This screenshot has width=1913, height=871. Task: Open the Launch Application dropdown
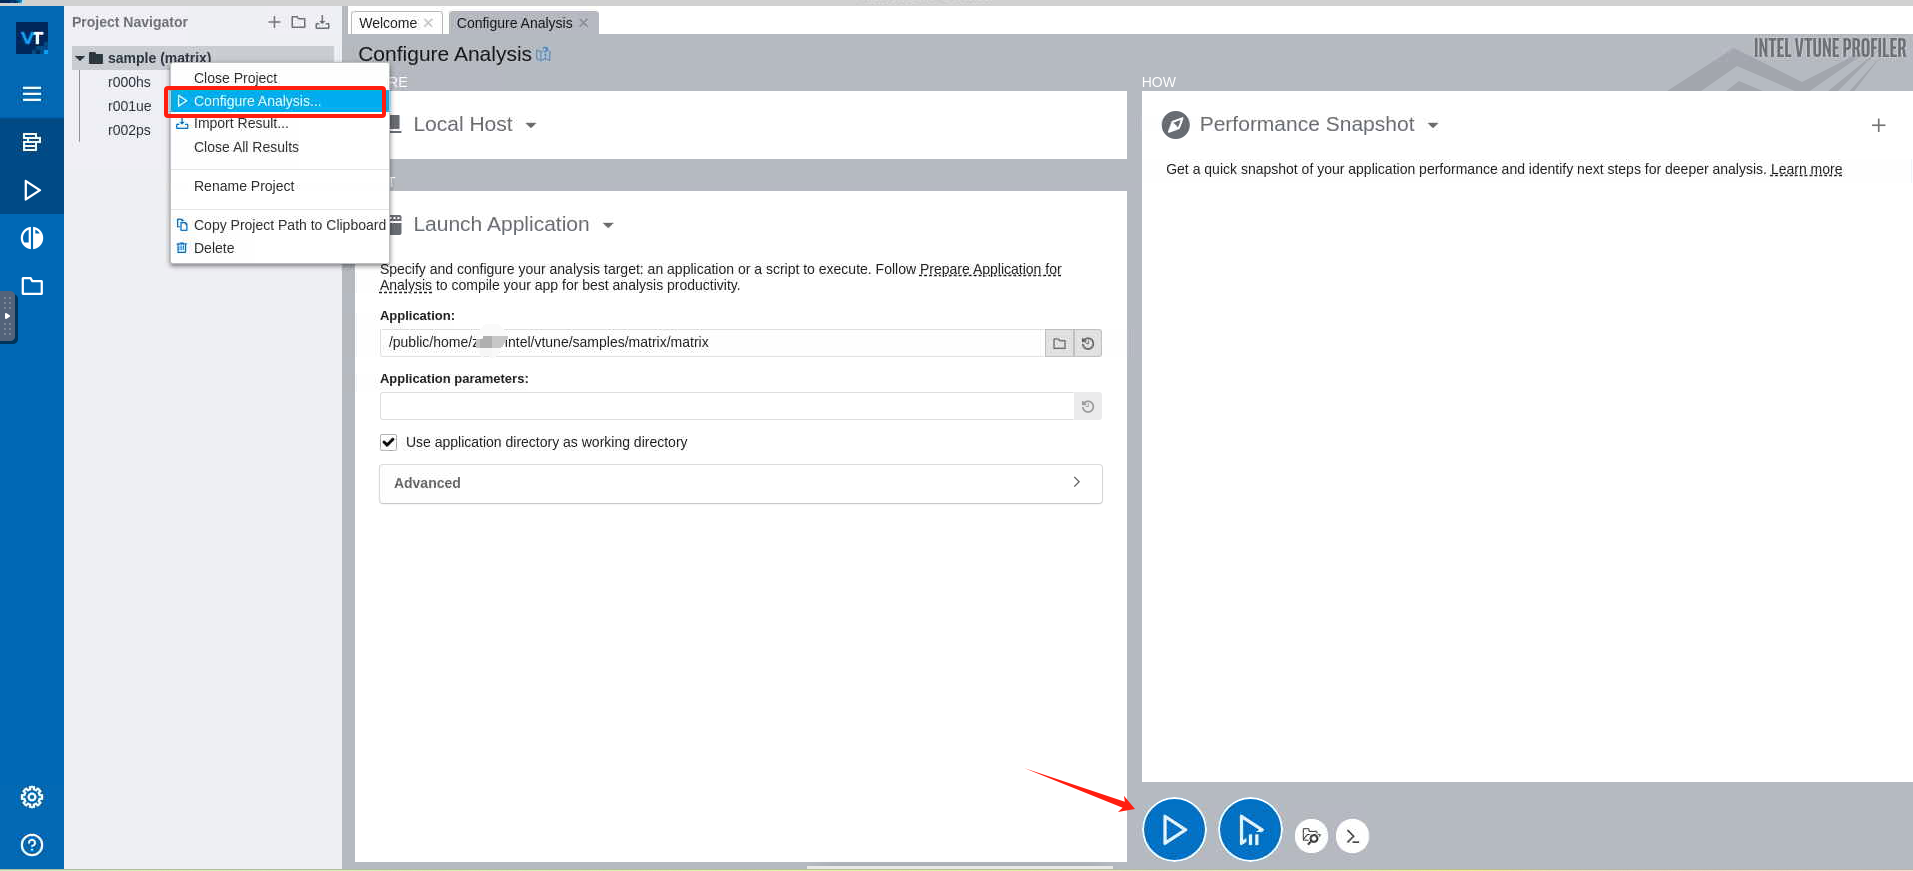pyautogui.click(x=608, y=225)
